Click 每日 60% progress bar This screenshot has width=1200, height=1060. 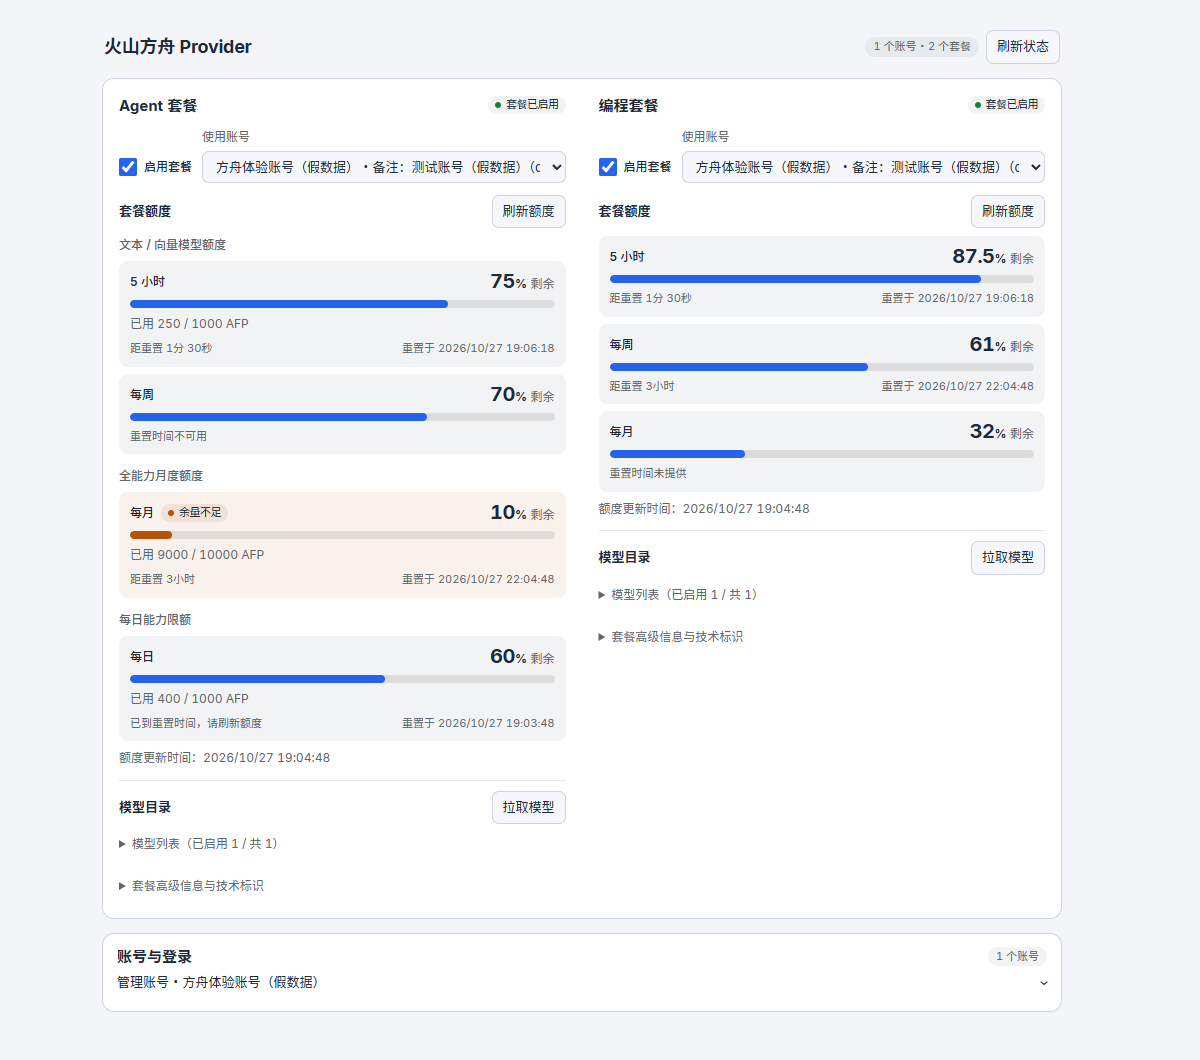(x=342, y=679)
